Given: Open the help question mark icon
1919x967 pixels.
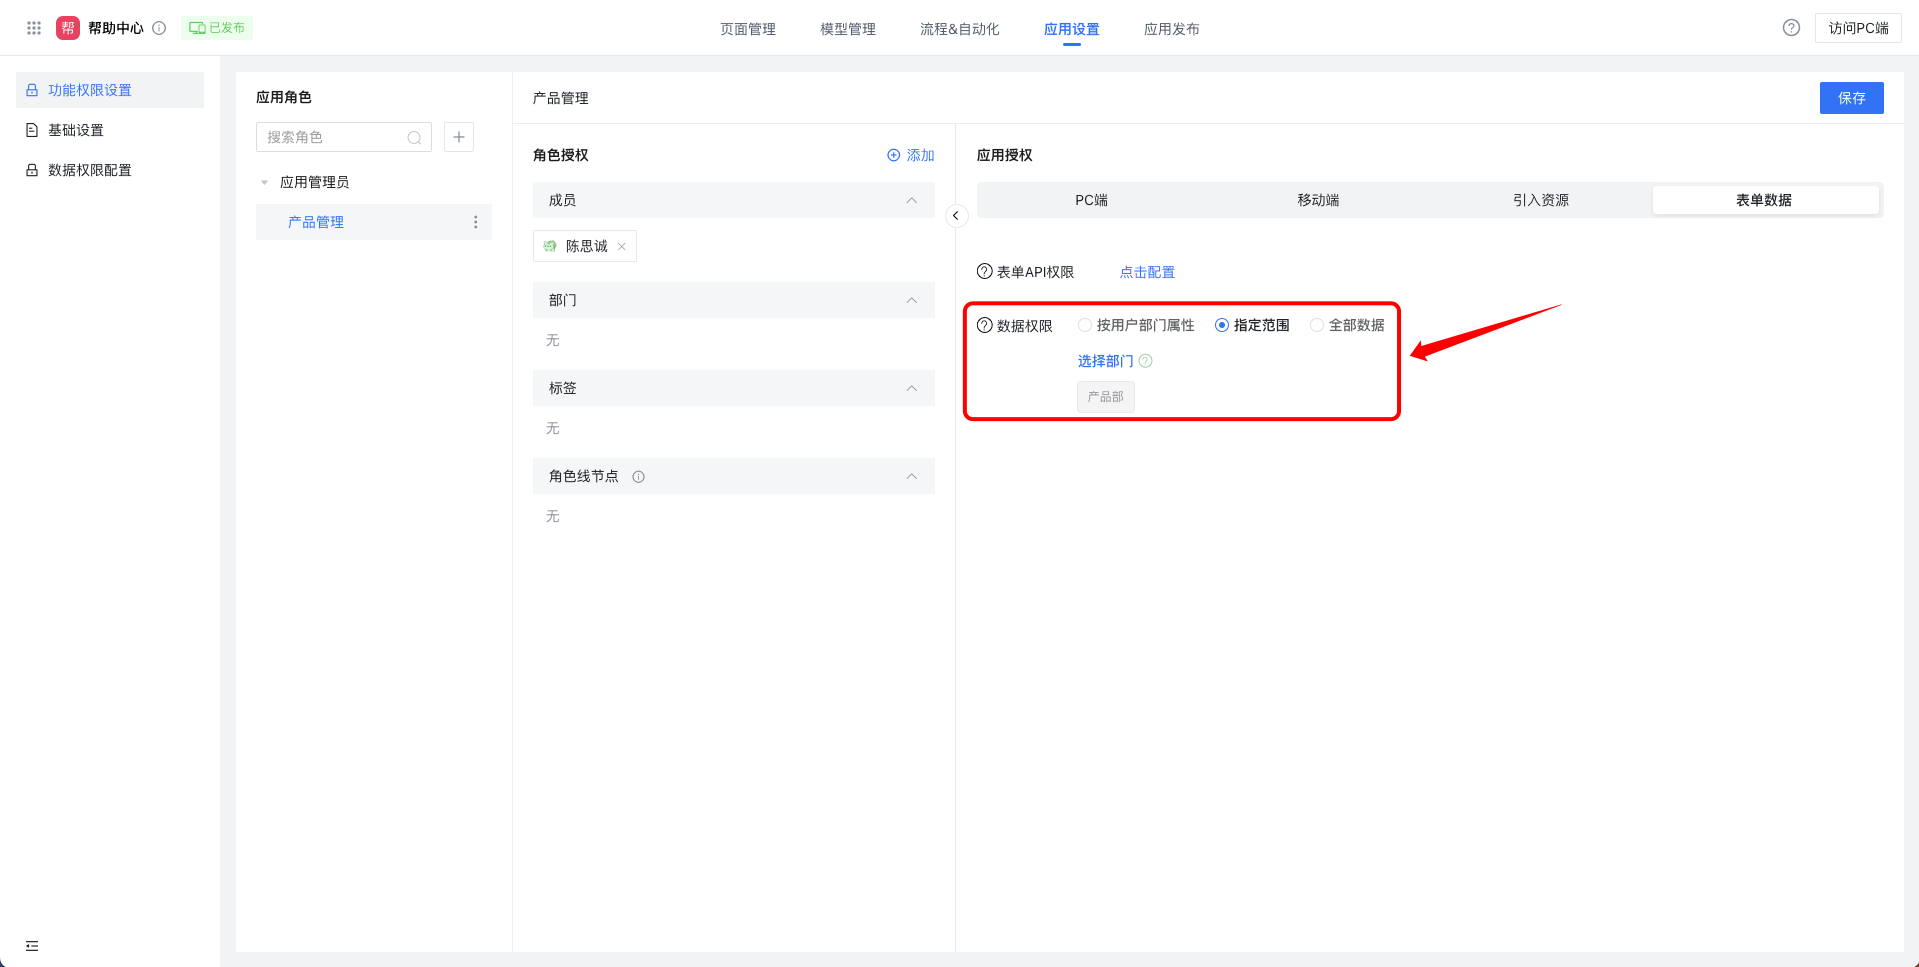Looking at the screenshot, I should (x=1791, y=28).
